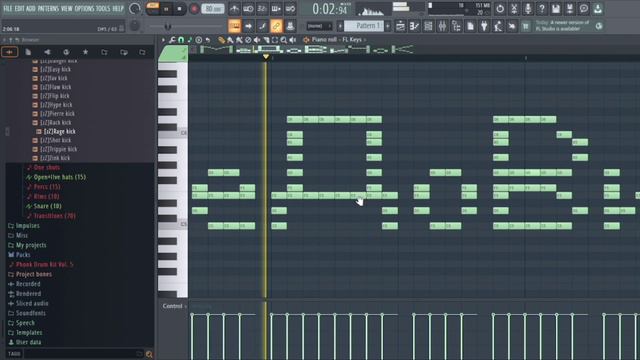The width and height of the screenshot is (640, 360).
Task: Select the piano roll Zoom magnifier tool
Action: 284,40
